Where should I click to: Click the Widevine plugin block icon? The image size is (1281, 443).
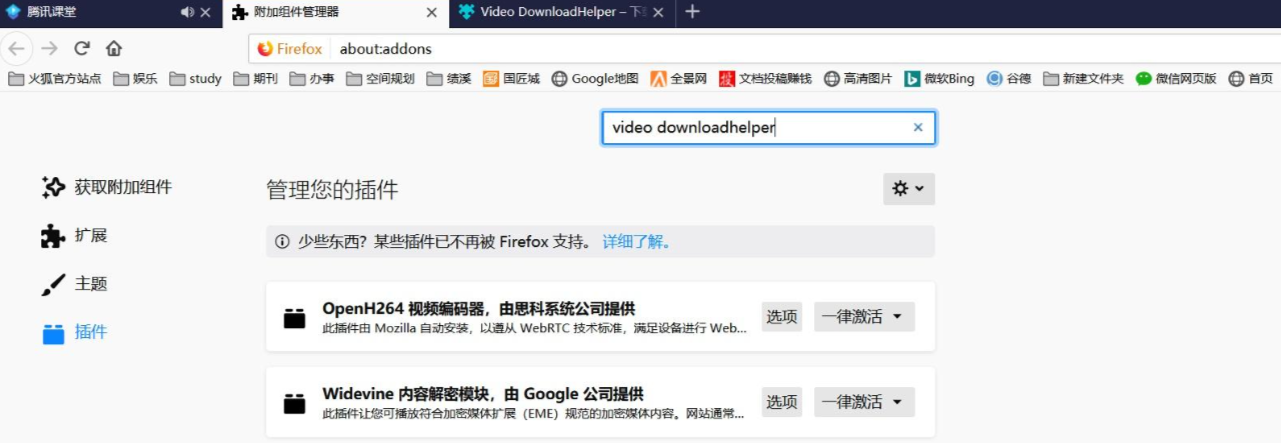coord(294,402)
